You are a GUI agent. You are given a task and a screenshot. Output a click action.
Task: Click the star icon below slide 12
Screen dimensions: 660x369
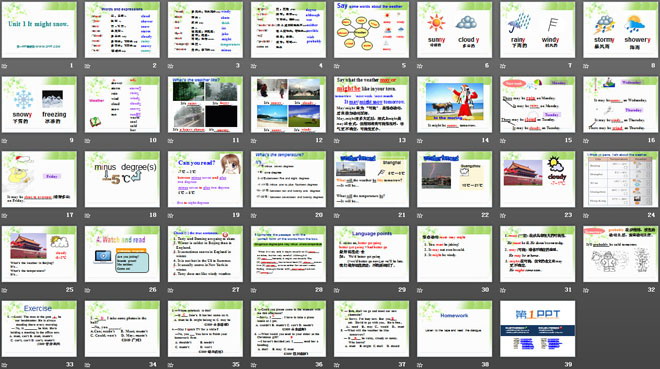pos(254,141)
